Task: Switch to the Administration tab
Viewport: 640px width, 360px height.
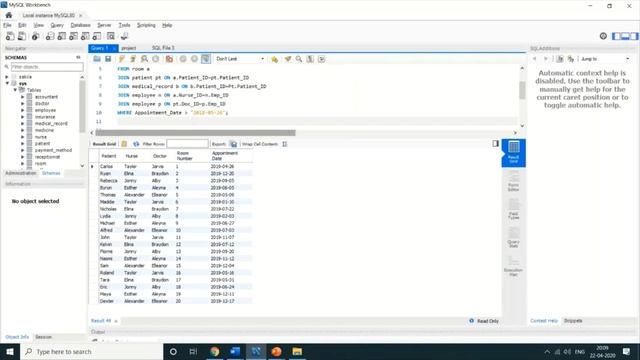Action: (x=20, y=173)
